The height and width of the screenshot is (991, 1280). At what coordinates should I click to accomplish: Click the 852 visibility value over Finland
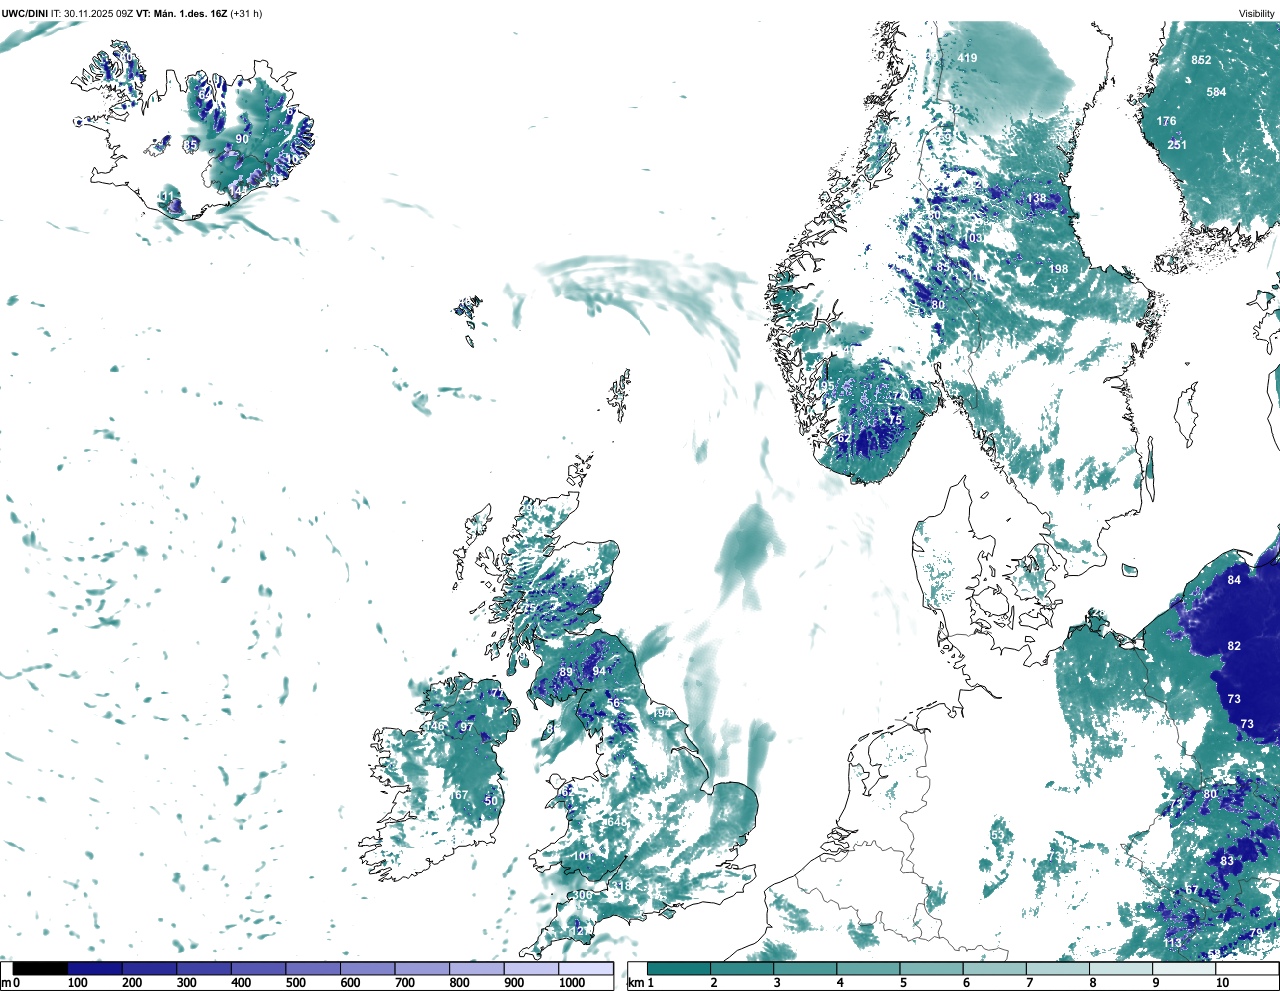pyautogui.click(x=1201, y=60)
